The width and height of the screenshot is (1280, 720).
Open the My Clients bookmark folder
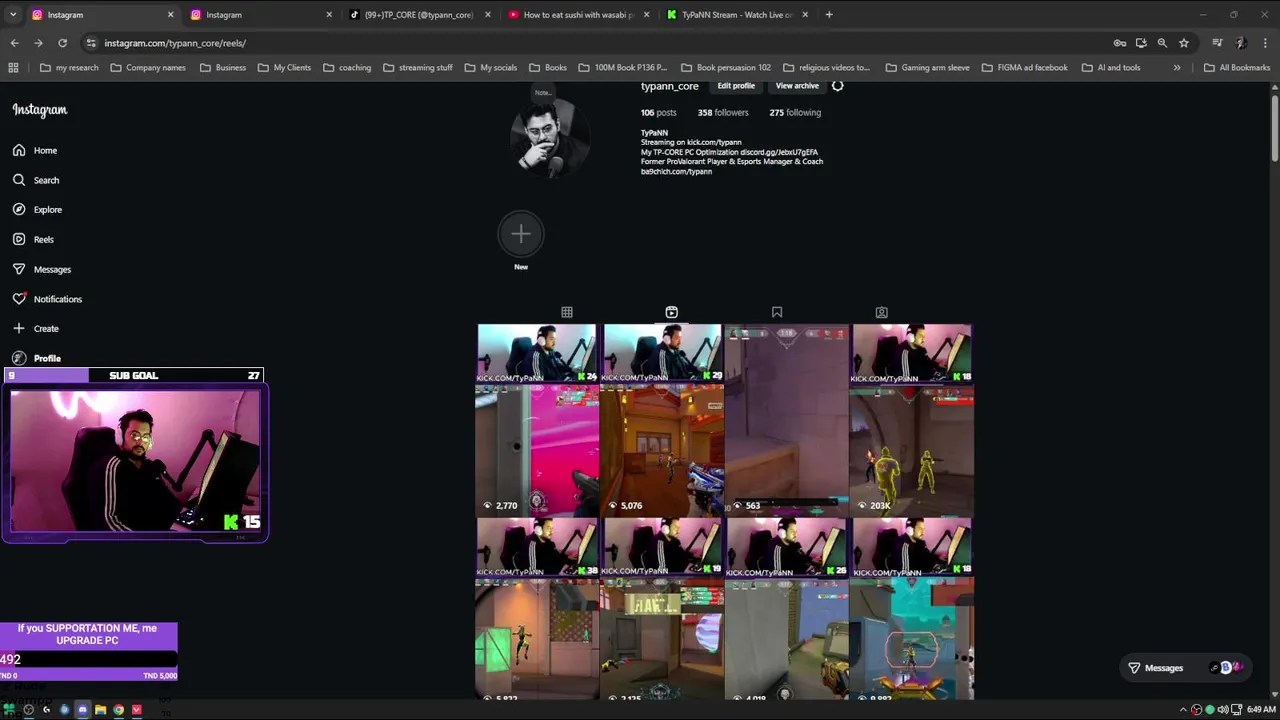(284, 68)
